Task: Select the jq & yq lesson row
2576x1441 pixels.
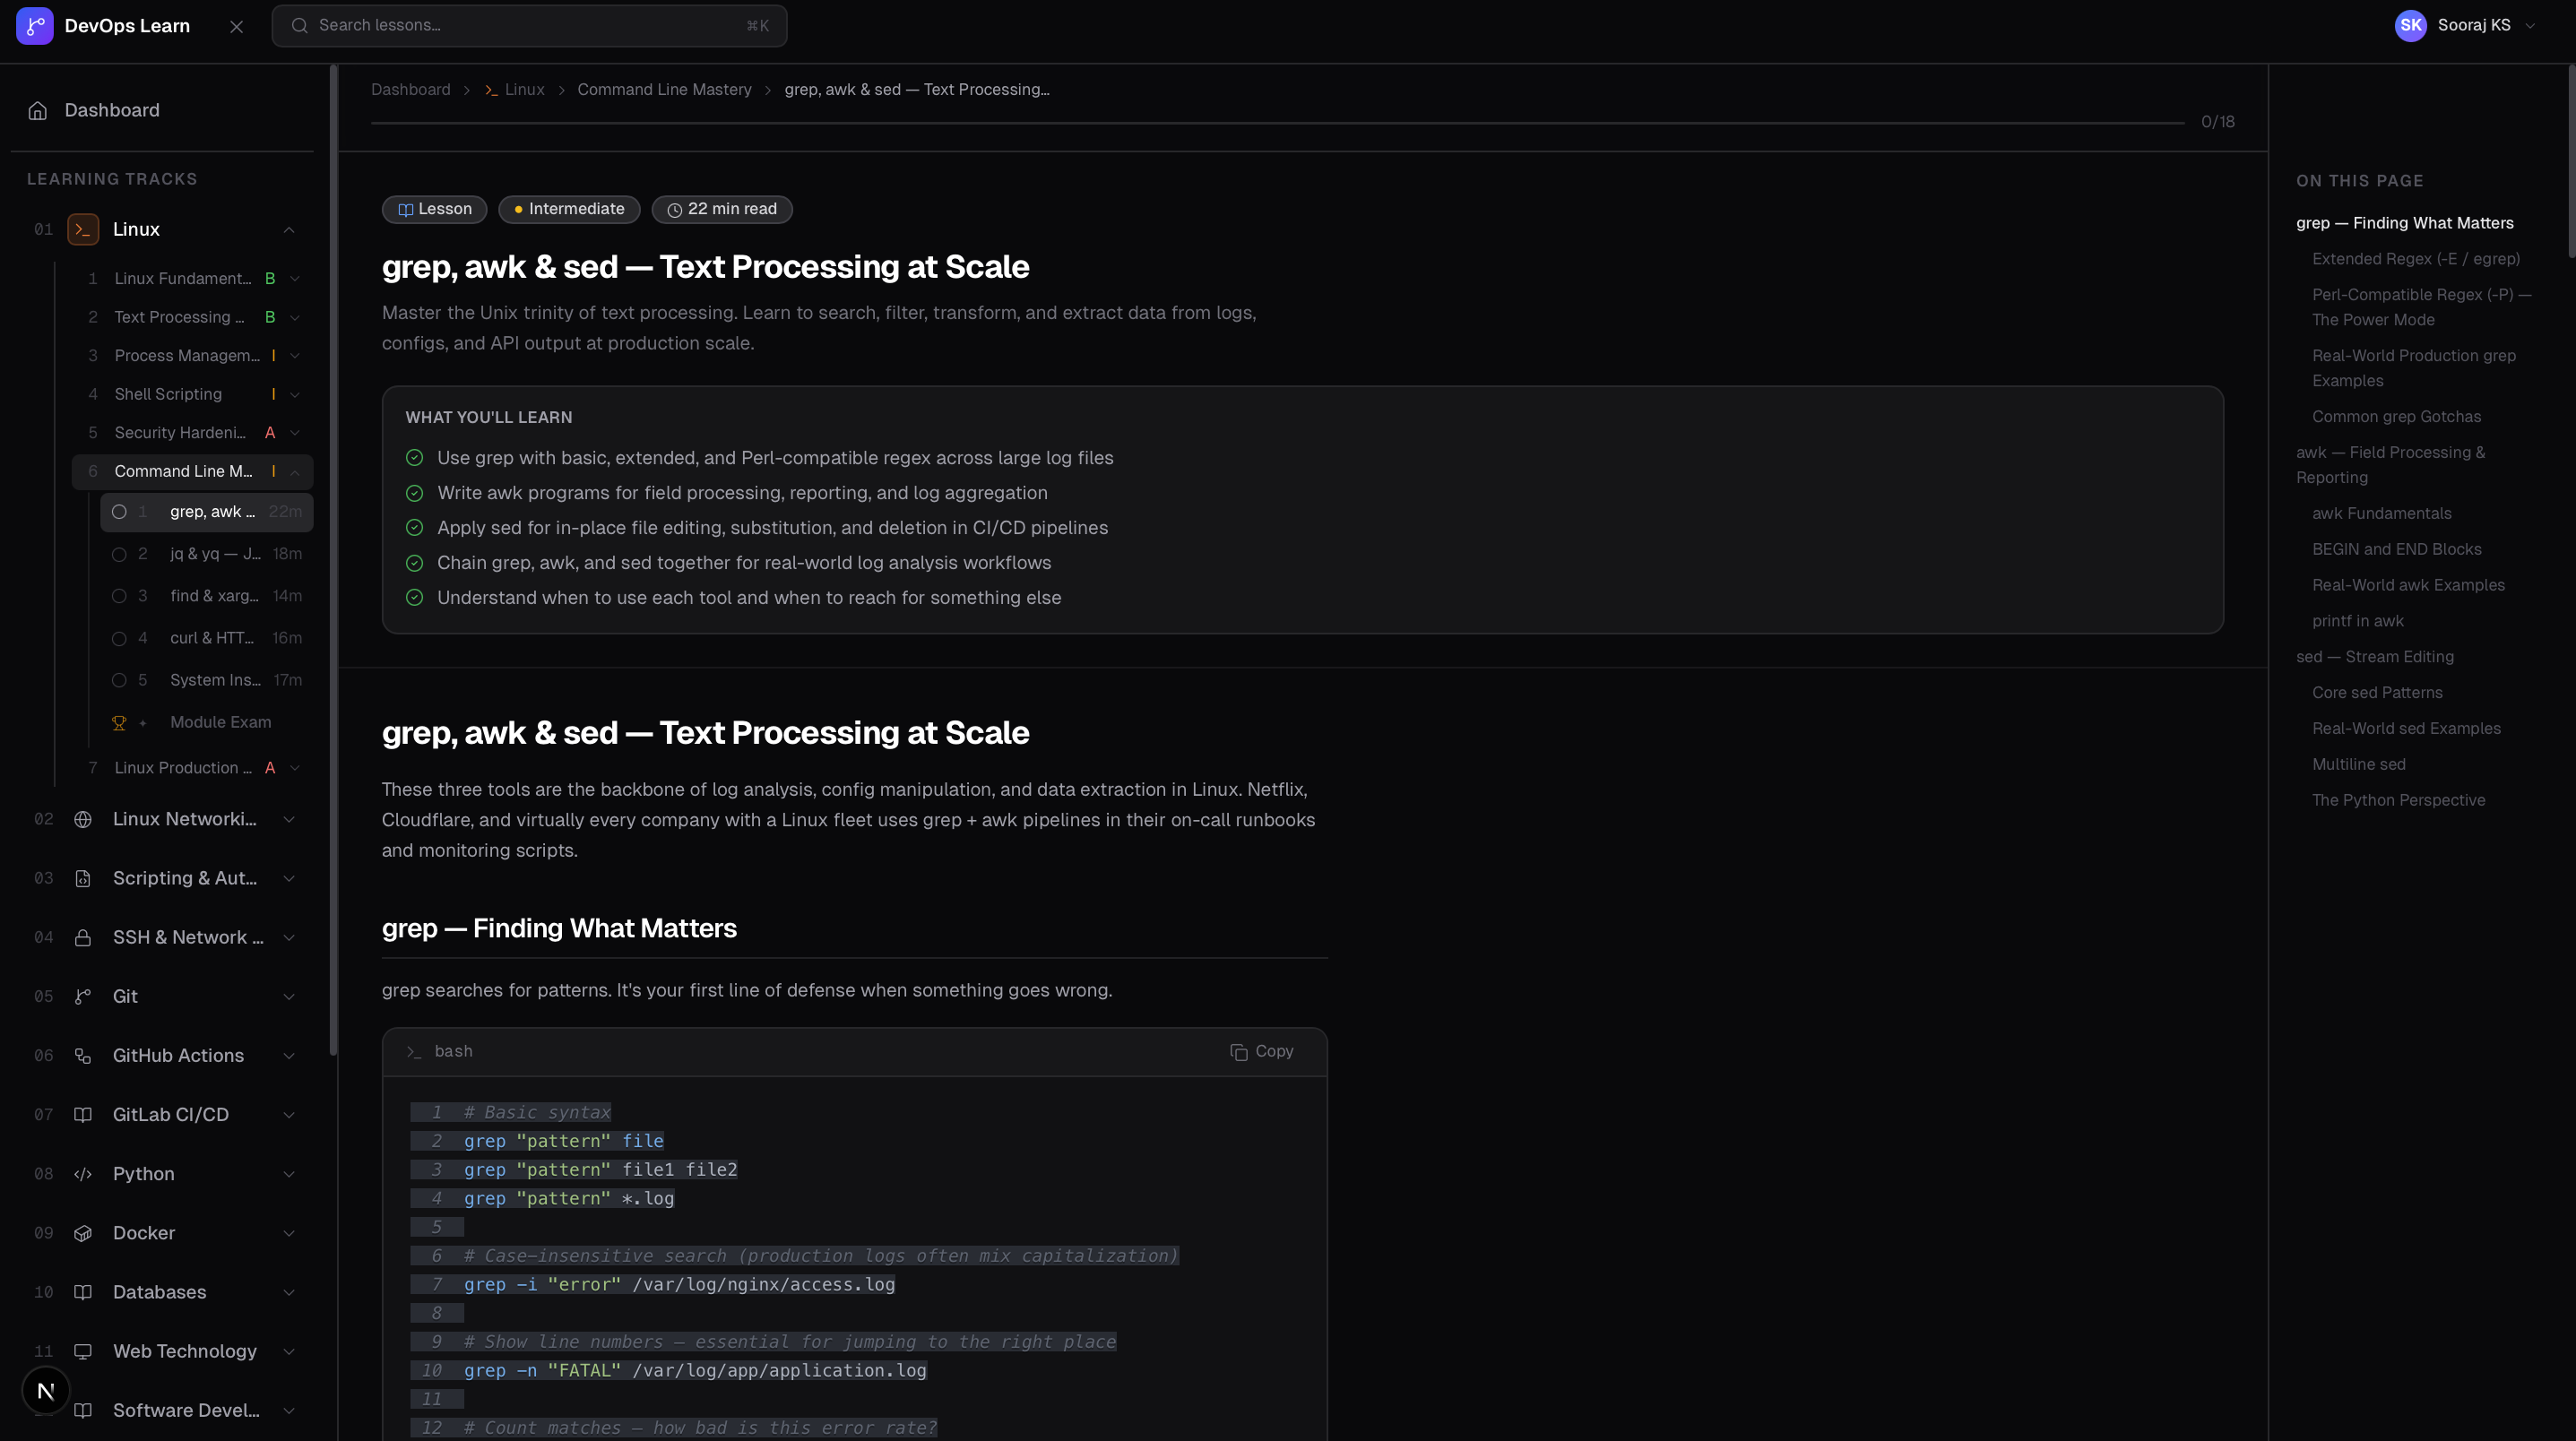Action: pos(206,554)
